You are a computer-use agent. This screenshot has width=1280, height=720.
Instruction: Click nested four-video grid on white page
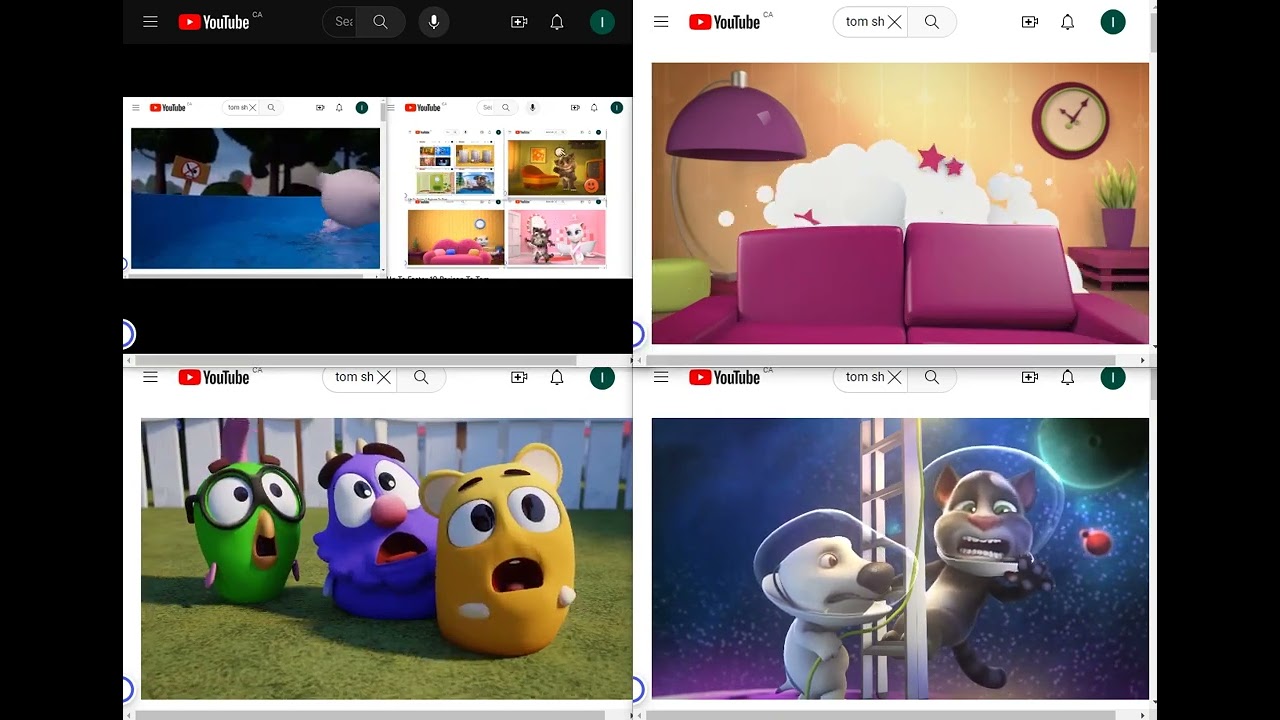(x=506, y=197)
